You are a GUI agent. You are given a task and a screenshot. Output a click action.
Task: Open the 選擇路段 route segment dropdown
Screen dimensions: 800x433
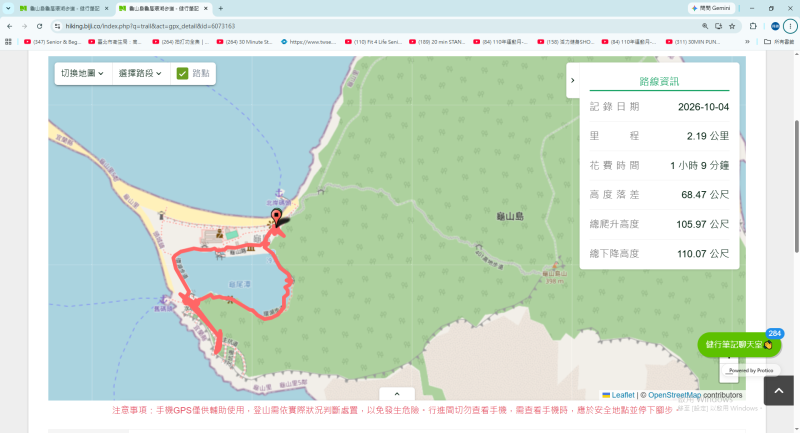(x=140, y=73)
